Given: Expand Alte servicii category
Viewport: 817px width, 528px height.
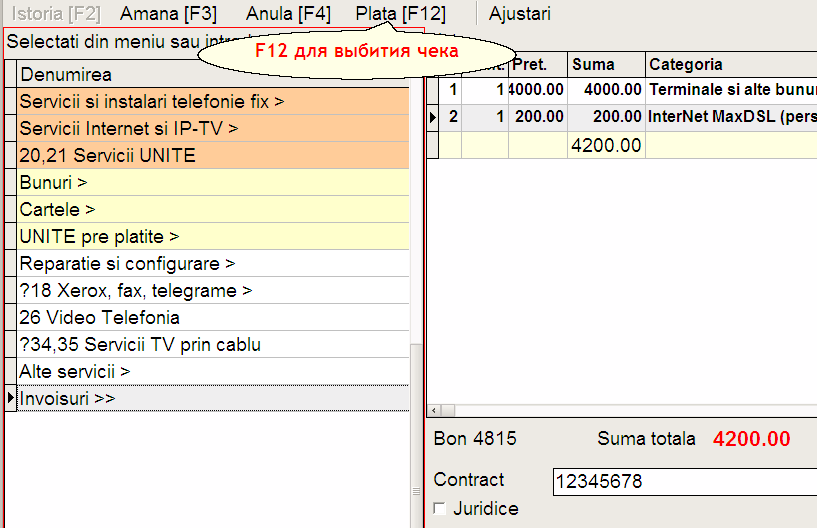Looking at the screenshot, I should (x=213, y=372).
